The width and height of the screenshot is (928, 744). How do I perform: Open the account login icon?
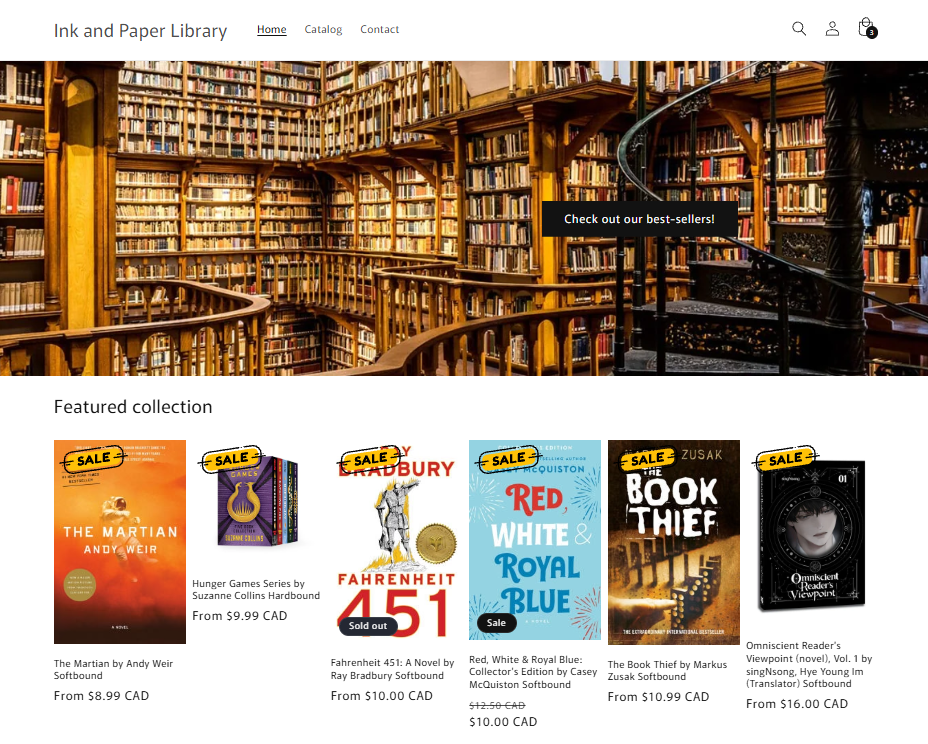coord(832,29)
